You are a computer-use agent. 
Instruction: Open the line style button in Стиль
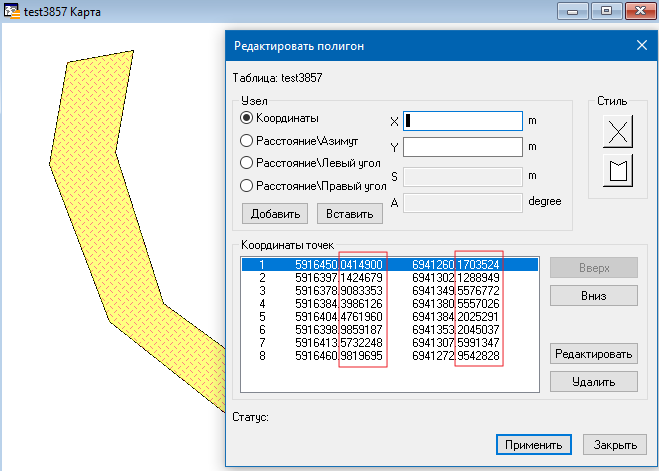click(618, 132)
